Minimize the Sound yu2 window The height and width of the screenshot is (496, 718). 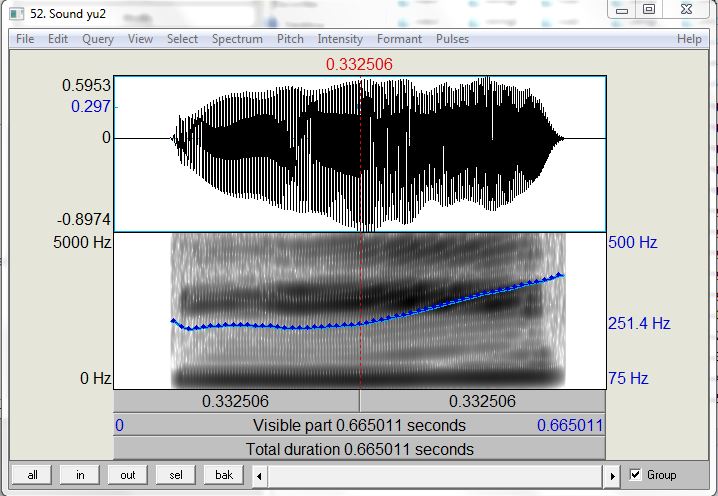(622, 10)
